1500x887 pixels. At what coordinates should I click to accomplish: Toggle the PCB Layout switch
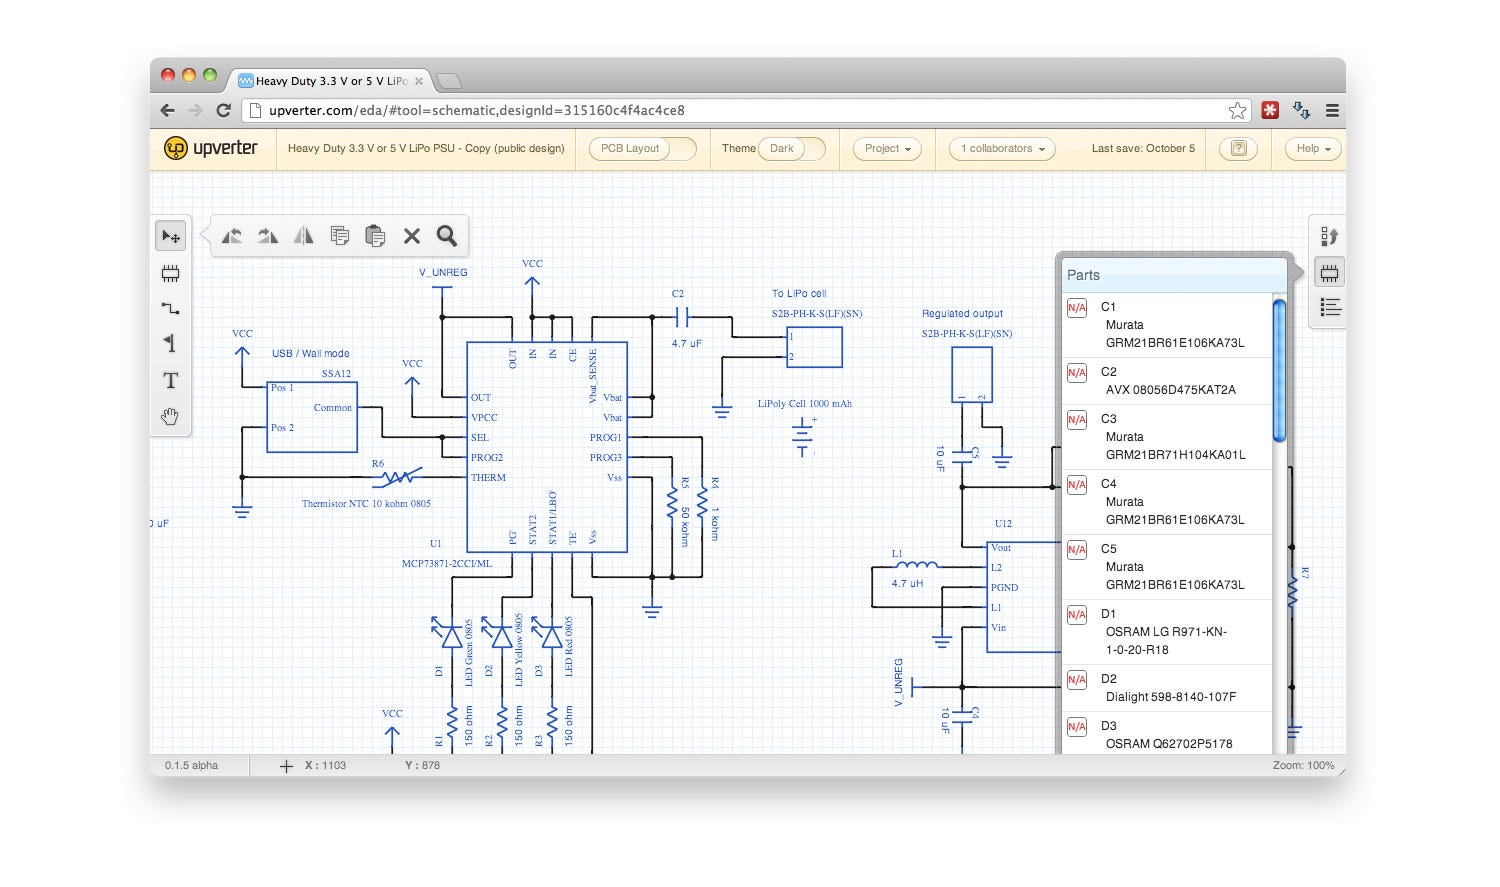coord(642,148)
